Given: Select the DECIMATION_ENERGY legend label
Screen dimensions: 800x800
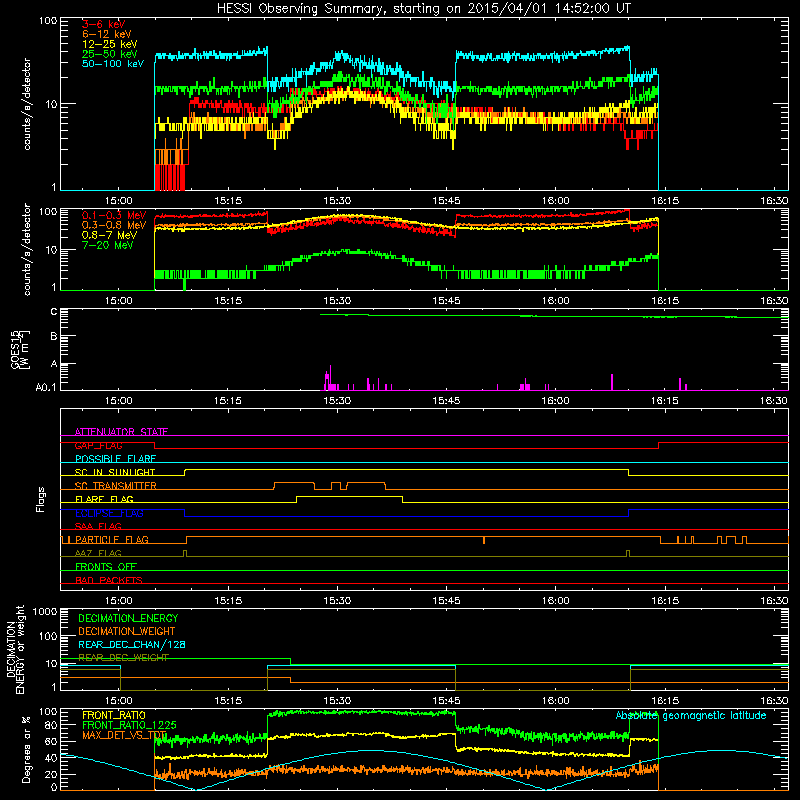Looking at the screenshot, I should pos(128,618).
